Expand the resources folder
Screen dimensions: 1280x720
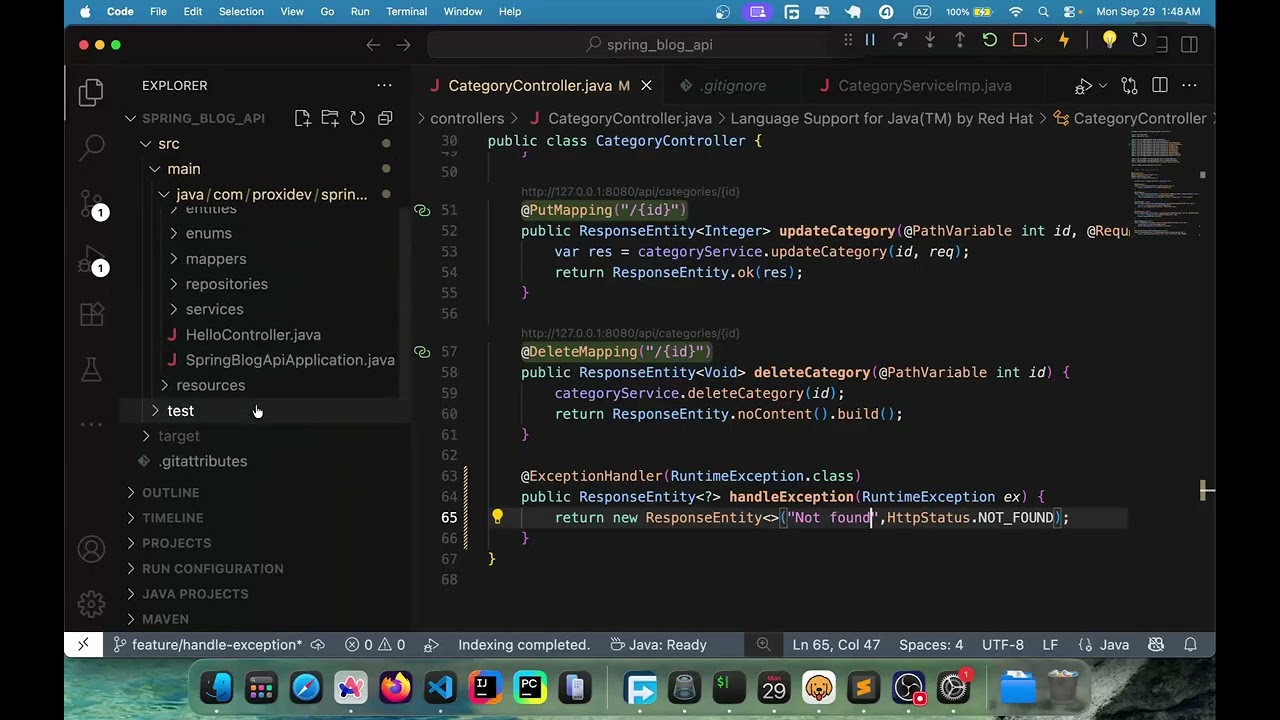point(165,385)
